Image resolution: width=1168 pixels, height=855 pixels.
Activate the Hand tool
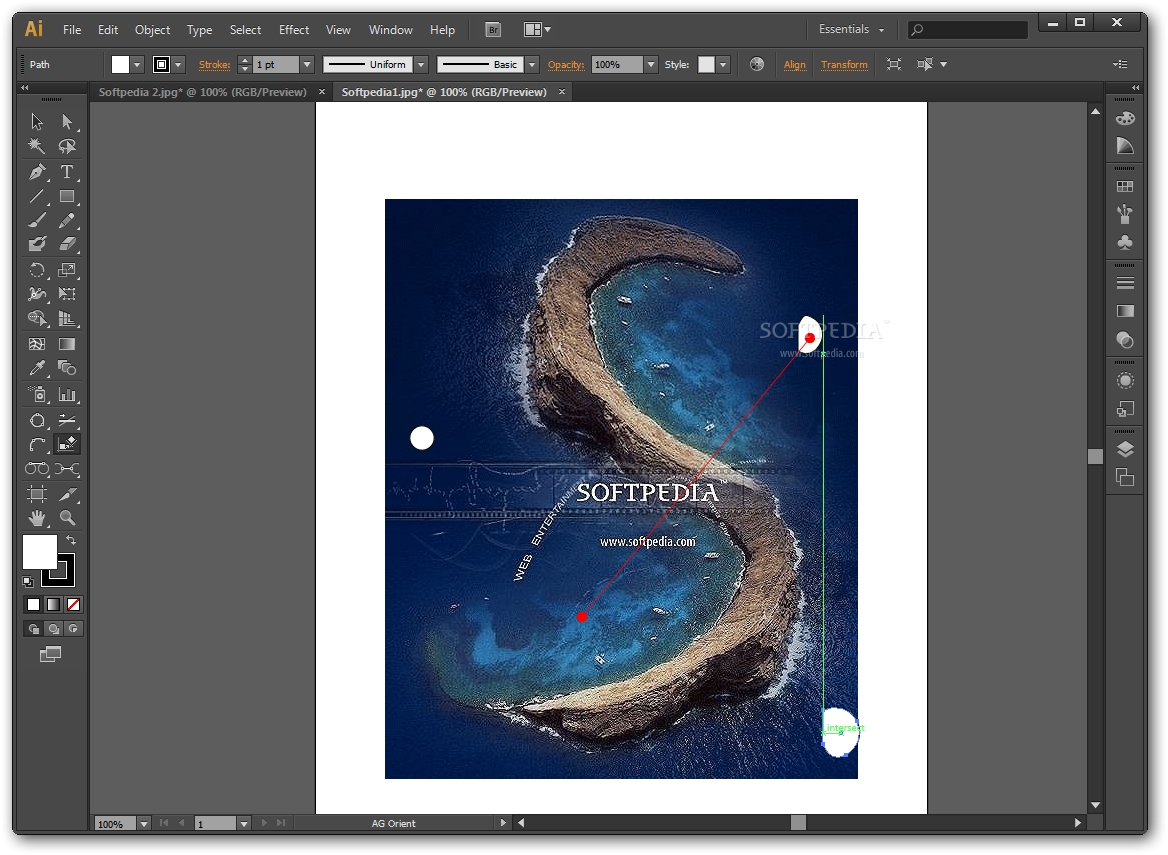click(x=36, y=518)
